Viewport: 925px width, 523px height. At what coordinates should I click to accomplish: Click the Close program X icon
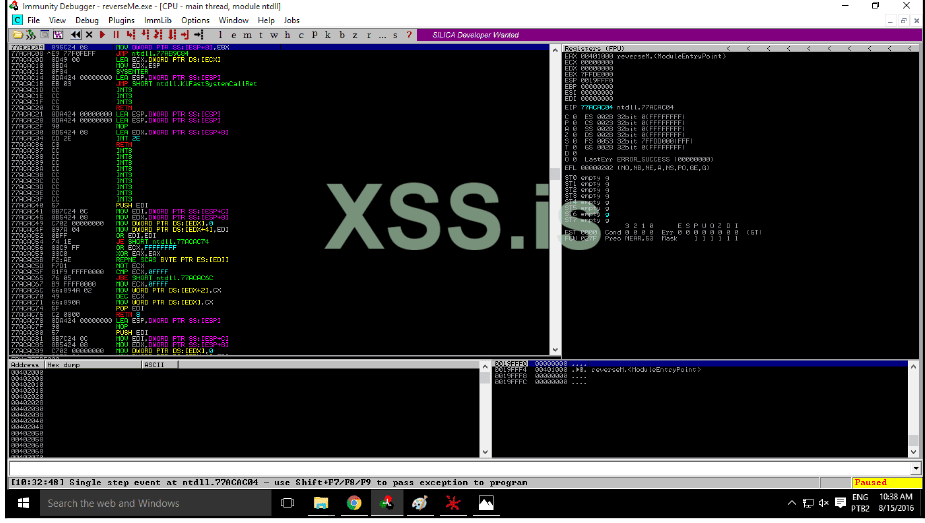pos(89,34)
